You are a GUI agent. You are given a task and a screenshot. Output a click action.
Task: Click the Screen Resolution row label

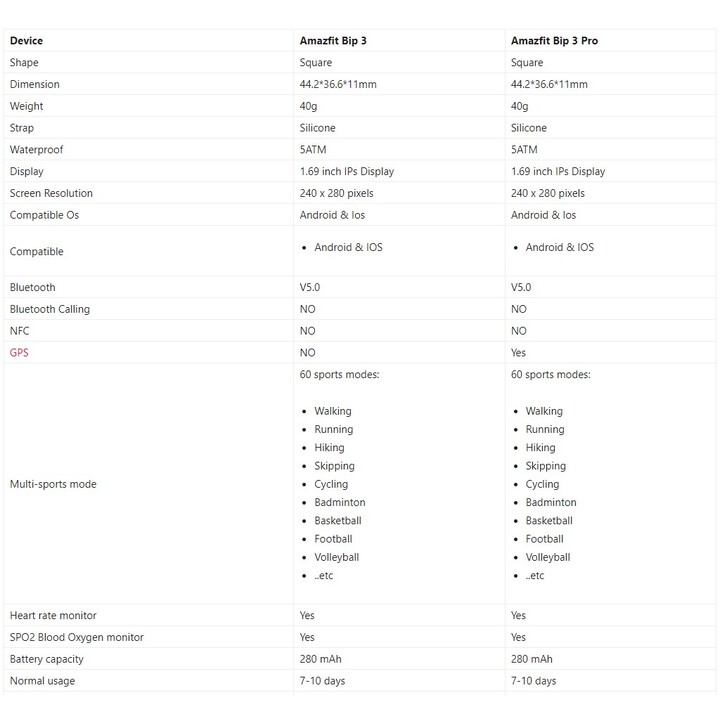[x=51, y=193]
